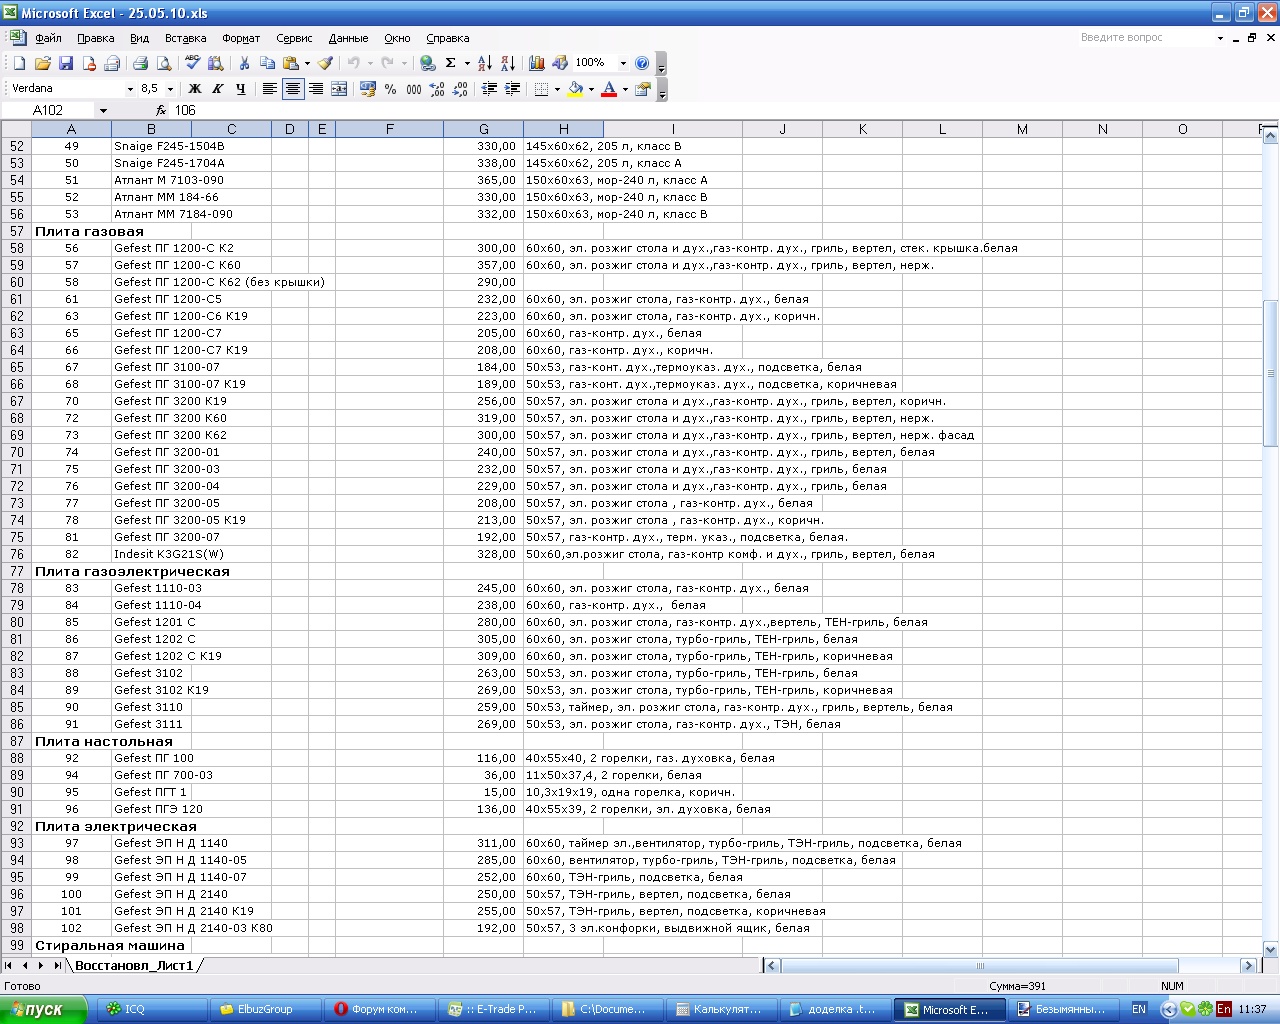Screen dimensions: 1280x1024
Task: Align cell text to the right
Action: (316, 89)
